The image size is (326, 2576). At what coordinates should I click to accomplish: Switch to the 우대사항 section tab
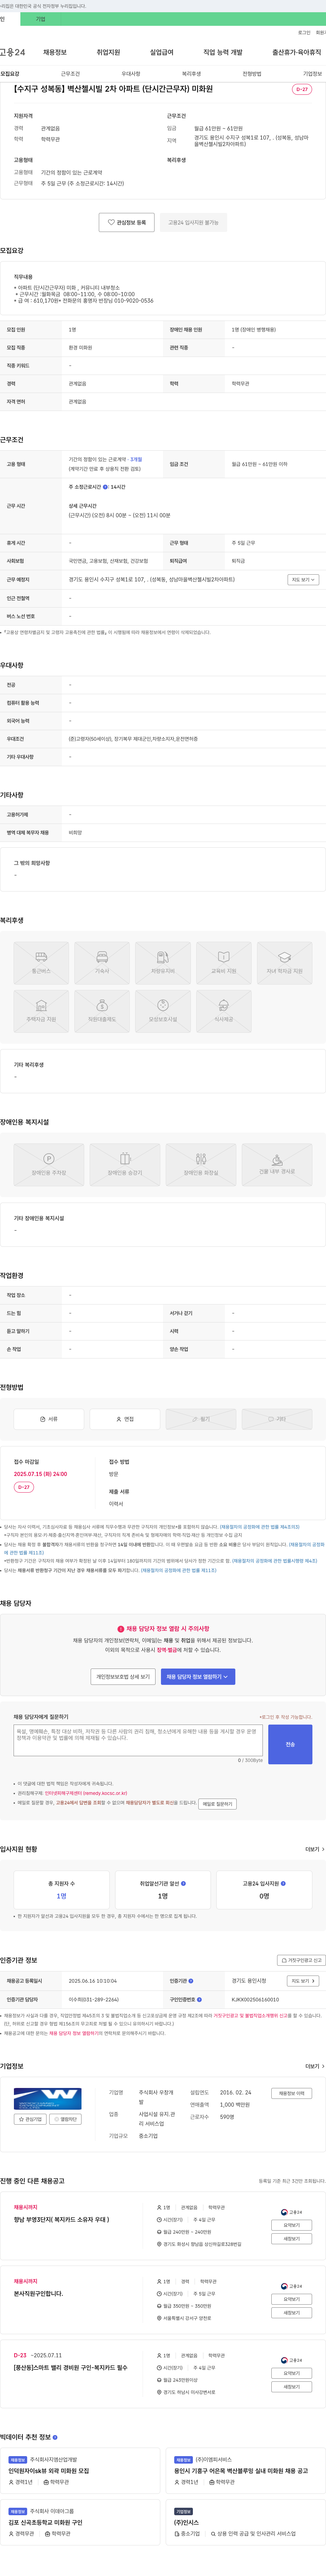[131, 74]
